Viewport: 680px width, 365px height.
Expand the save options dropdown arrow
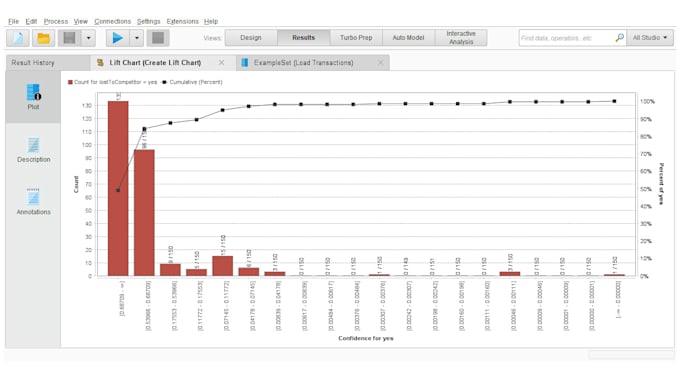coord(88,38)
